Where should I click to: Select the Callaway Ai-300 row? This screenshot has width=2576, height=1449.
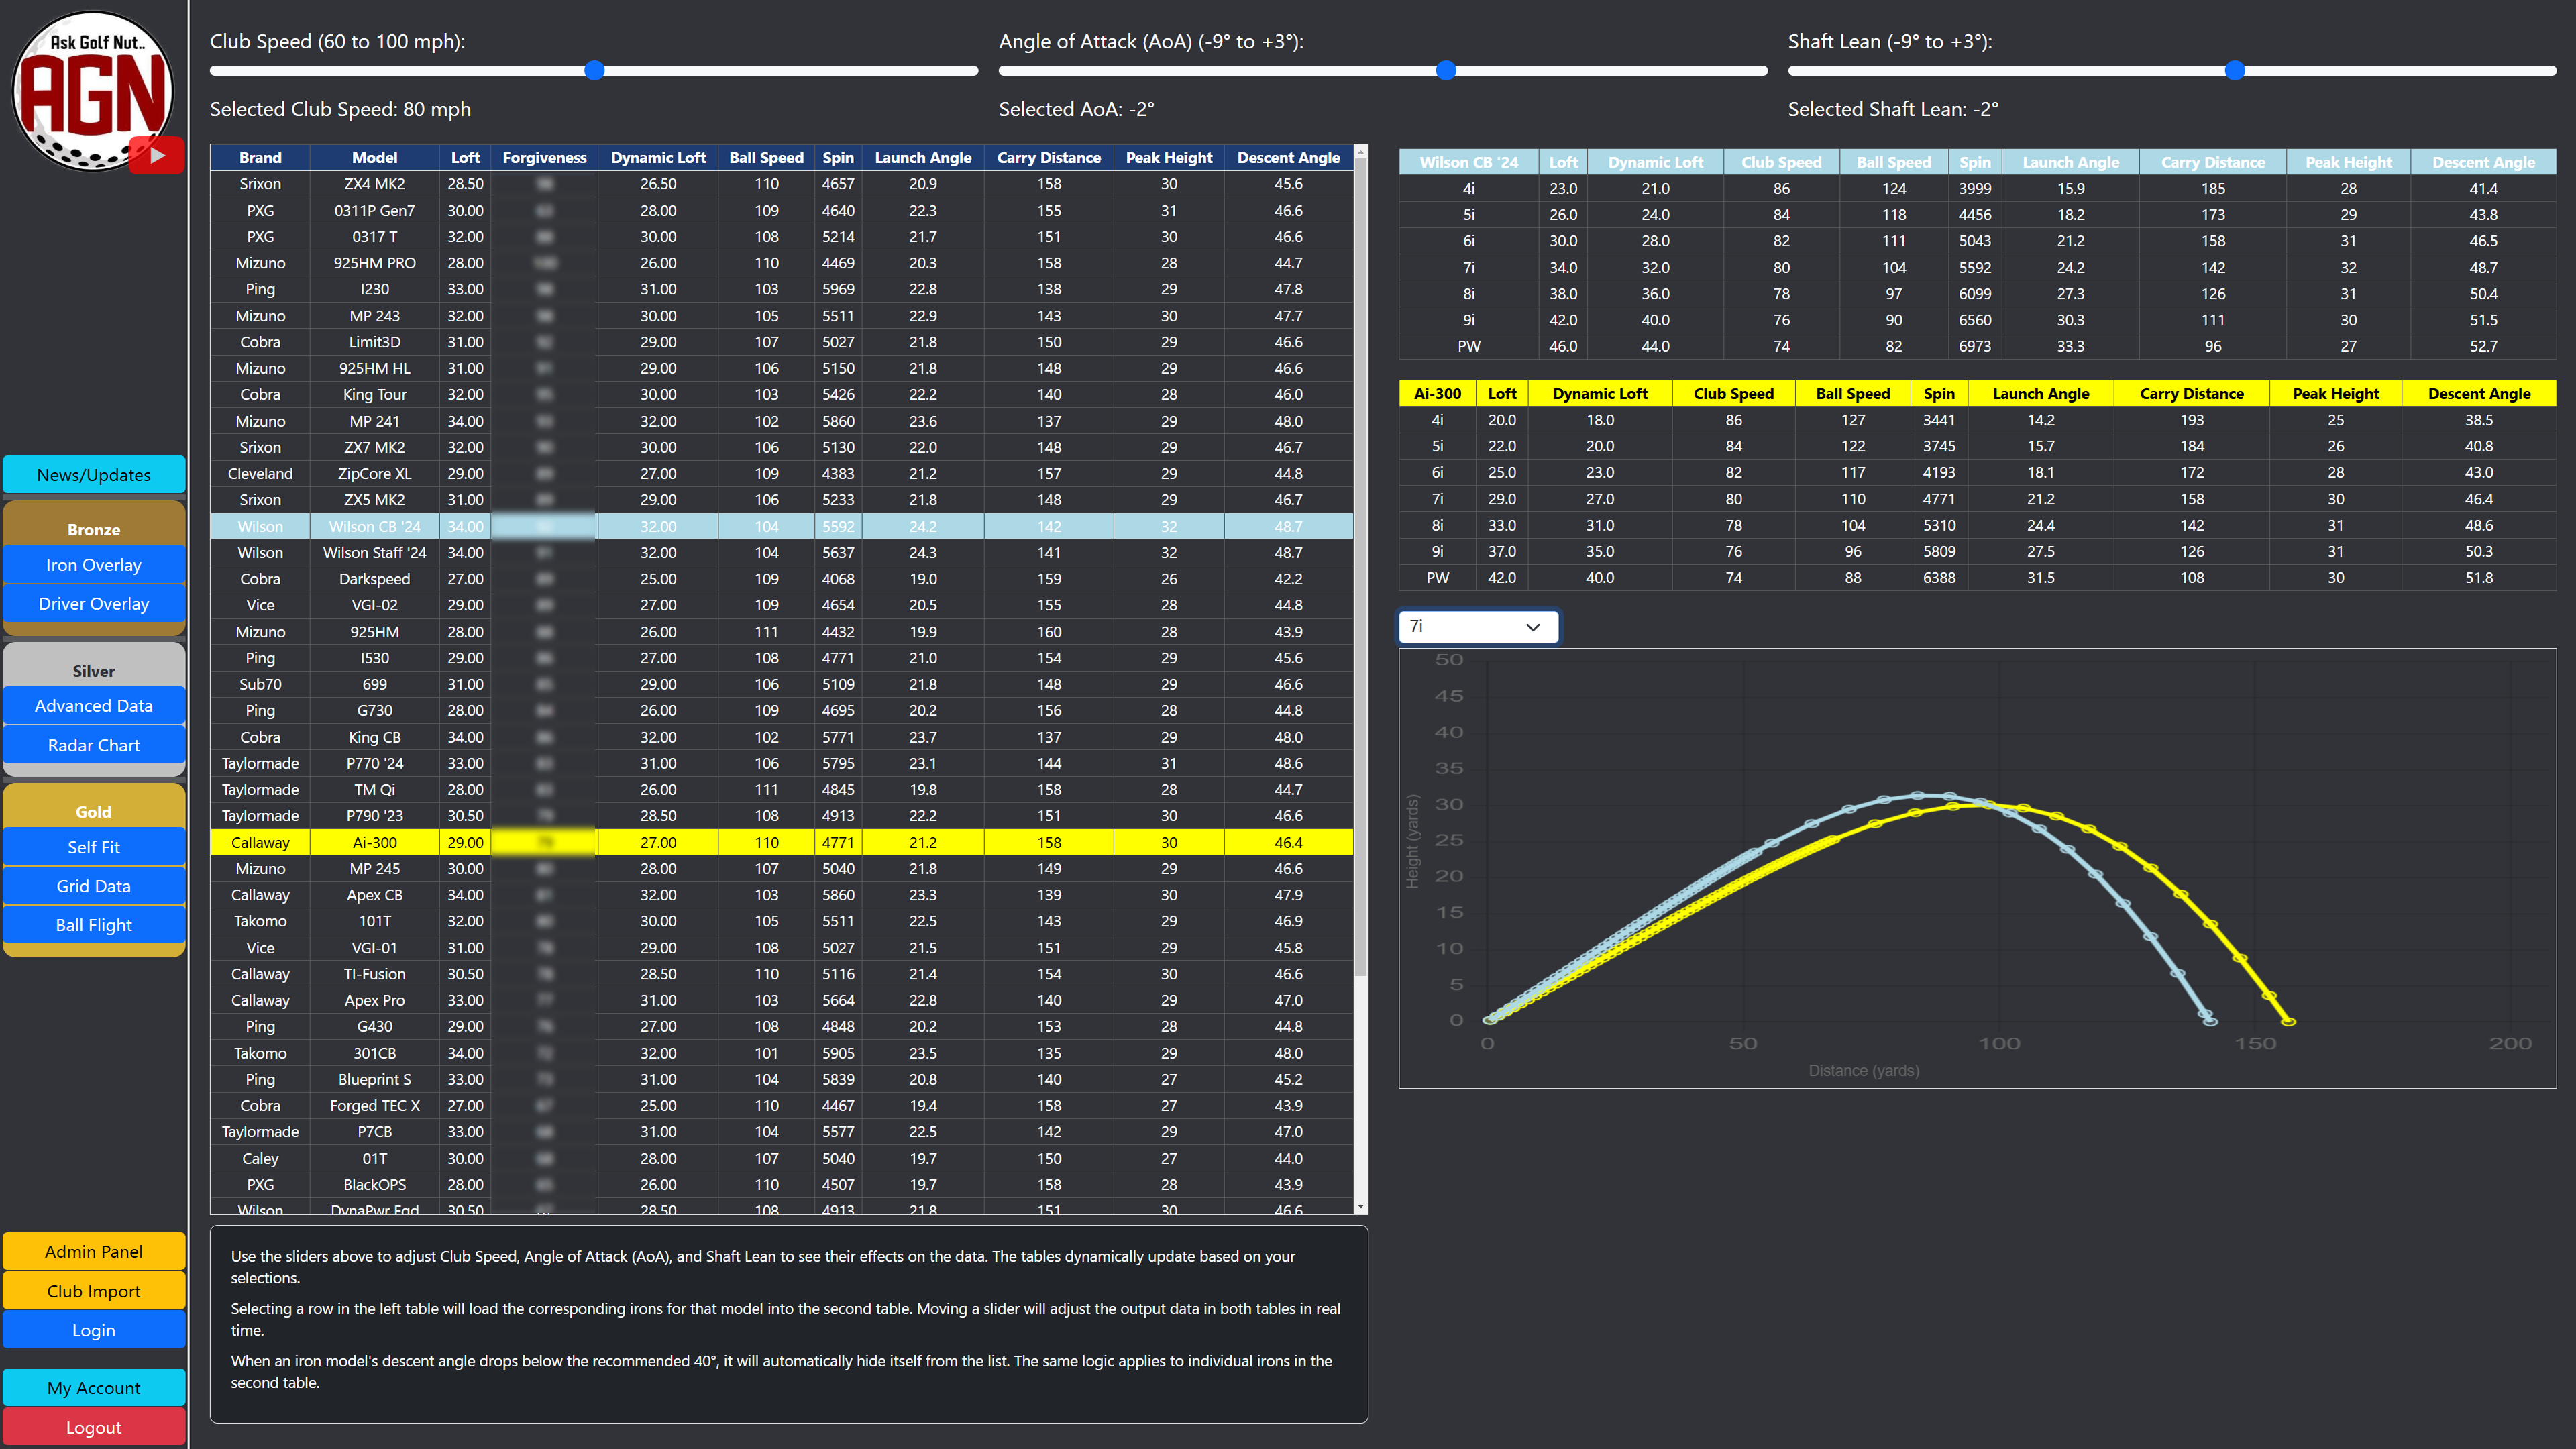click(374, 843)
